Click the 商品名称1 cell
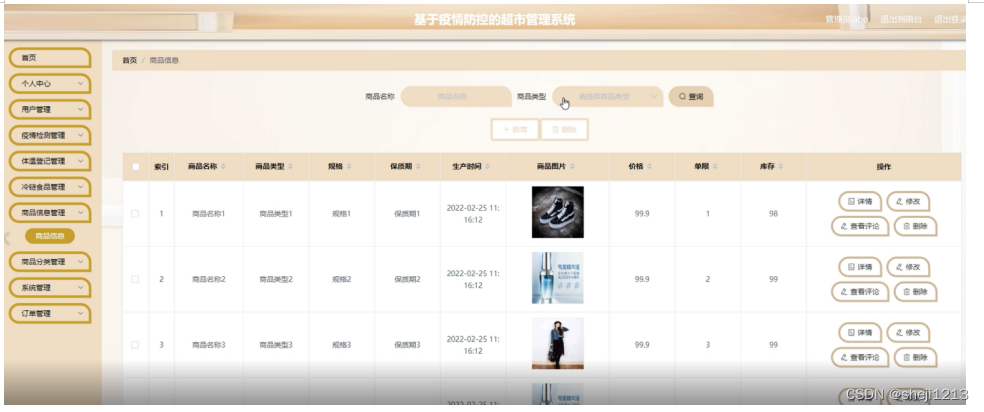 click(x=208, y=214)
